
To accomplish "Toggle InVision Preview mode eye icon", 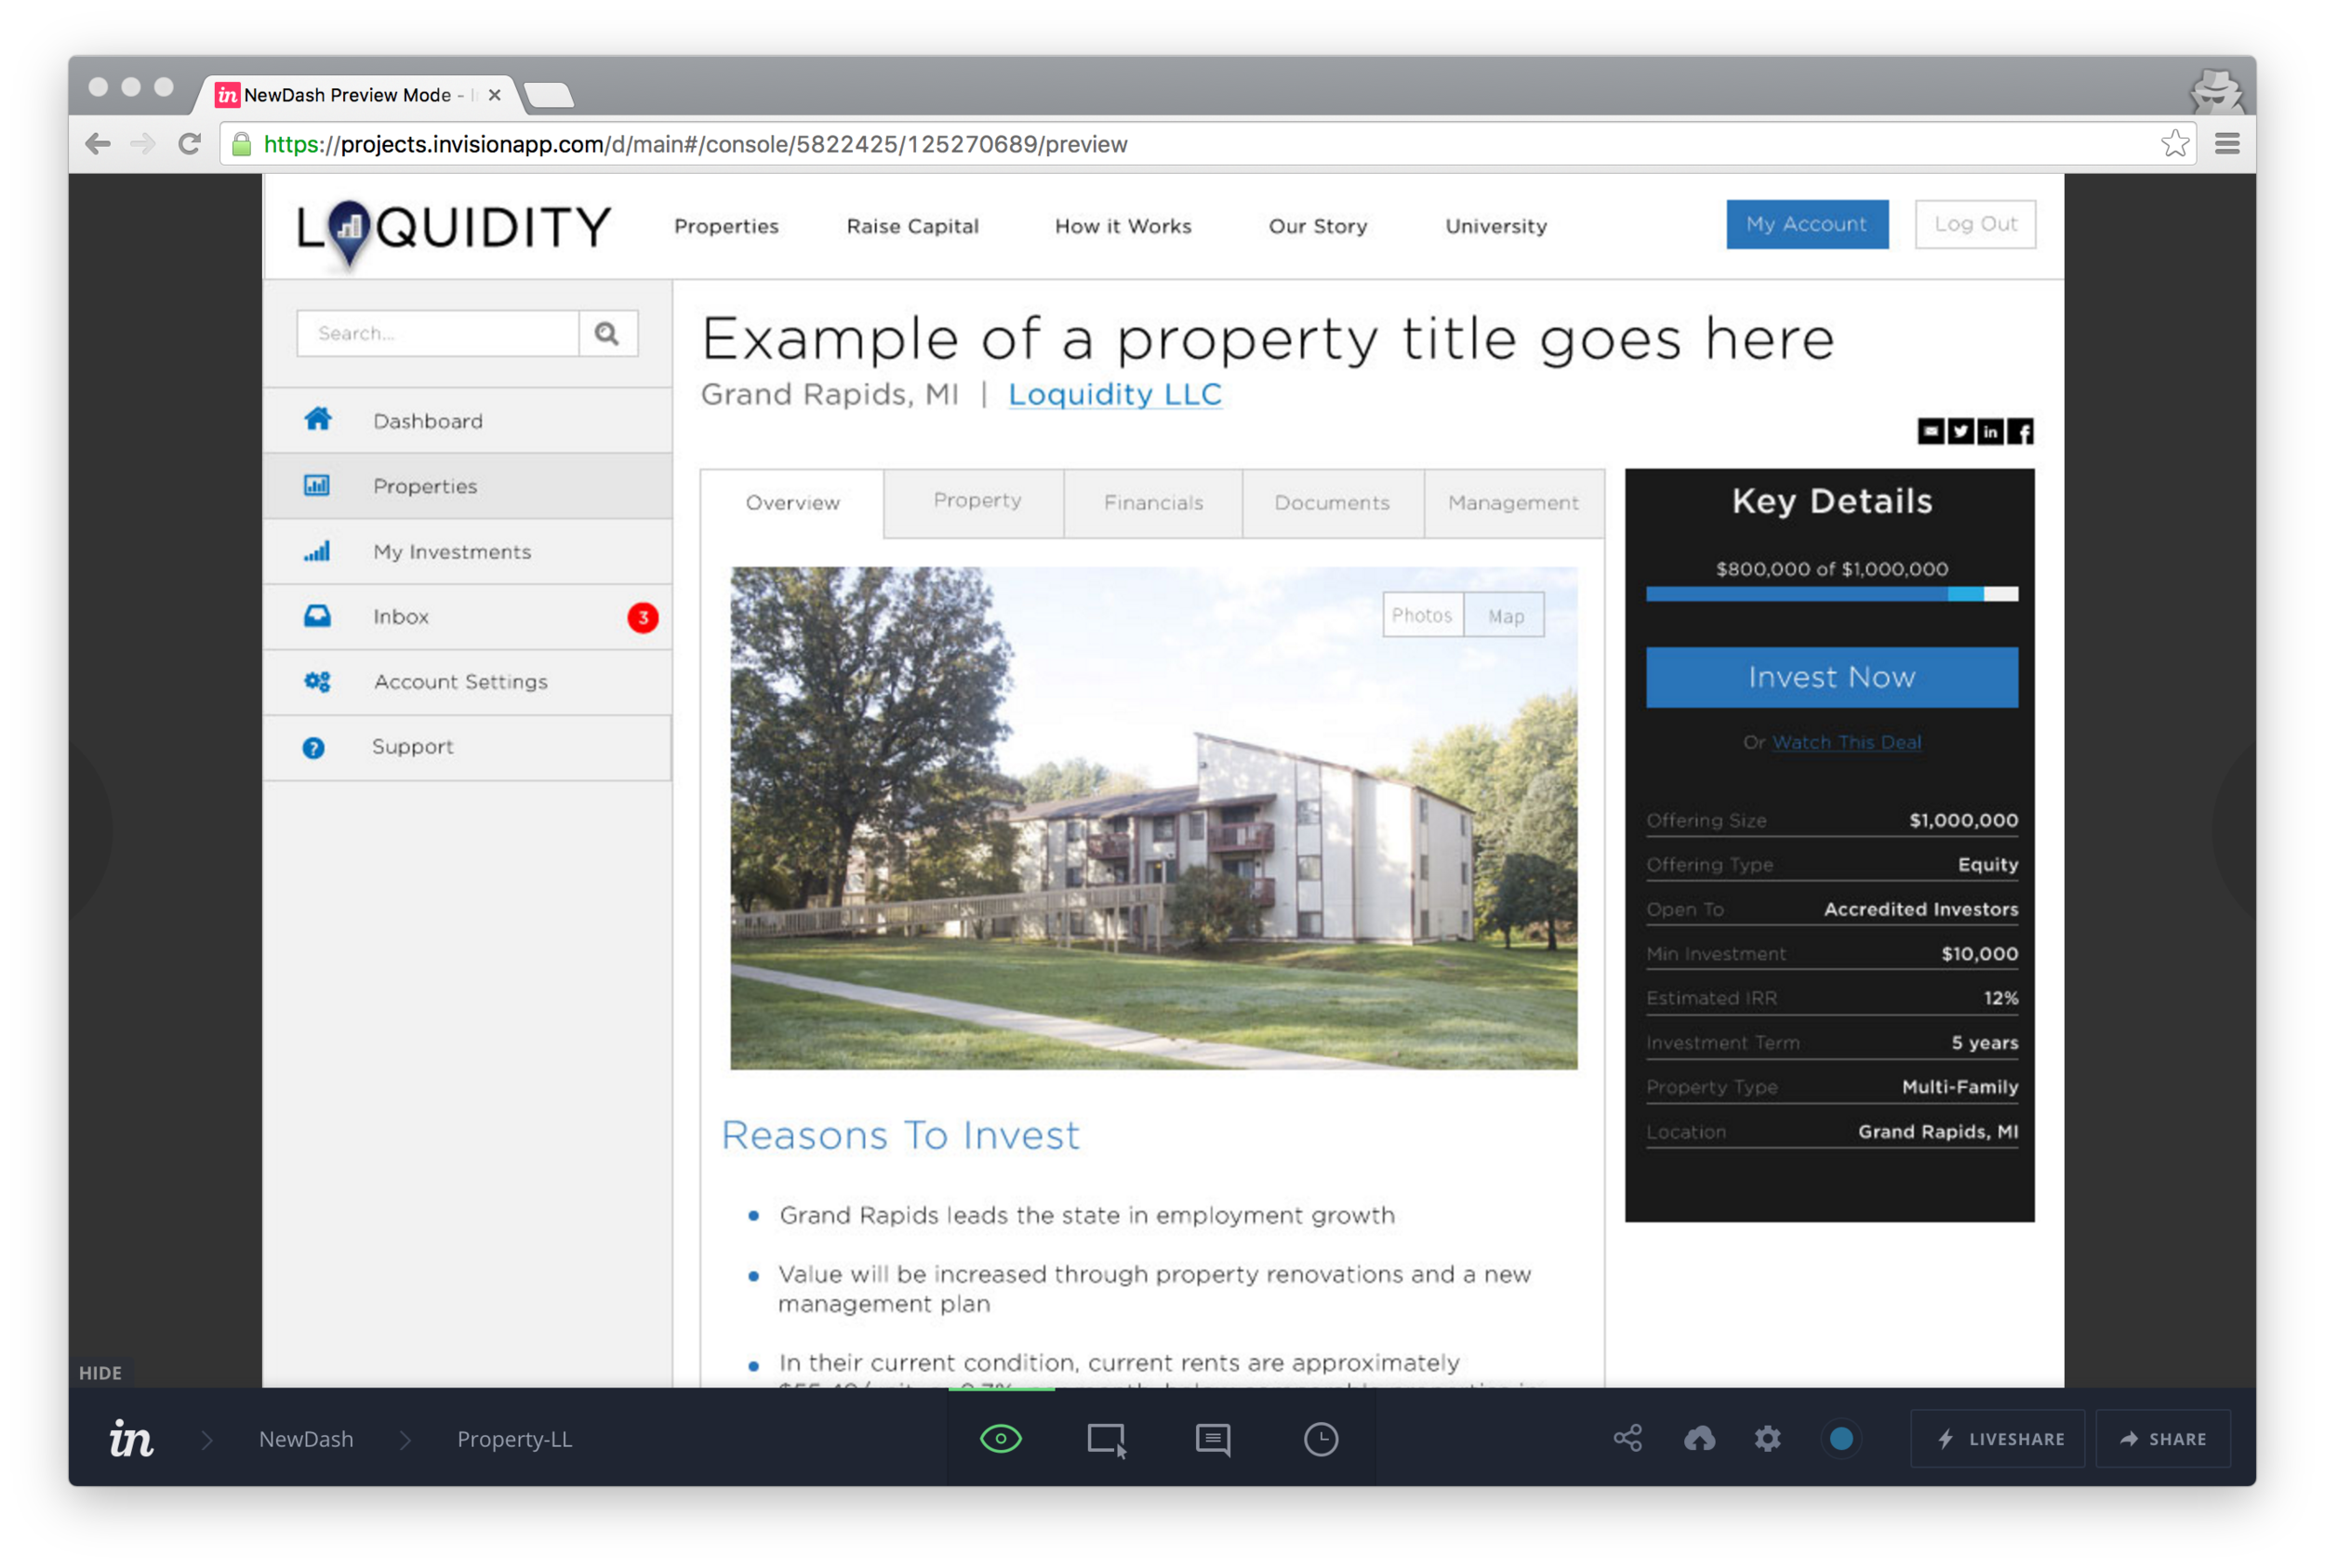I will pyautogui.click(x=1000, y=1439).
